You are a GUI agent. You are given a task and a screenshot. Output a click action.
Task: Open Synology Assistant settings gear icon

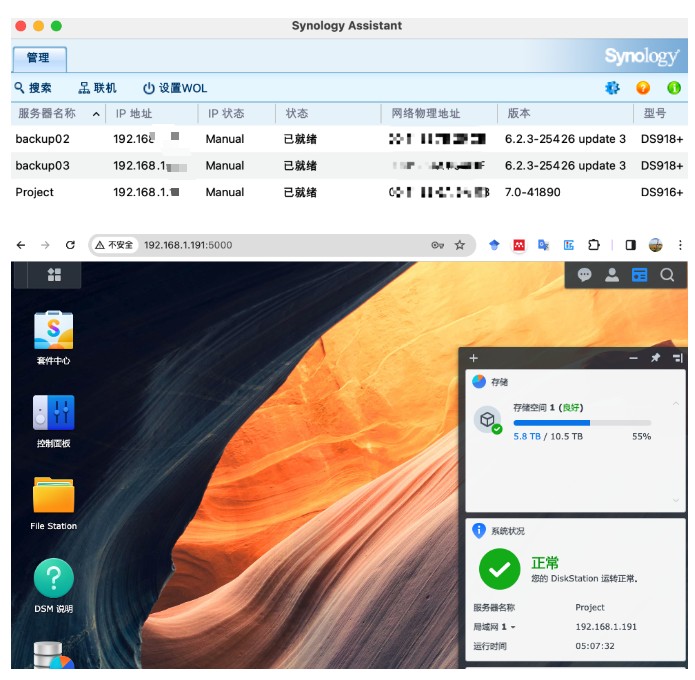612,88
